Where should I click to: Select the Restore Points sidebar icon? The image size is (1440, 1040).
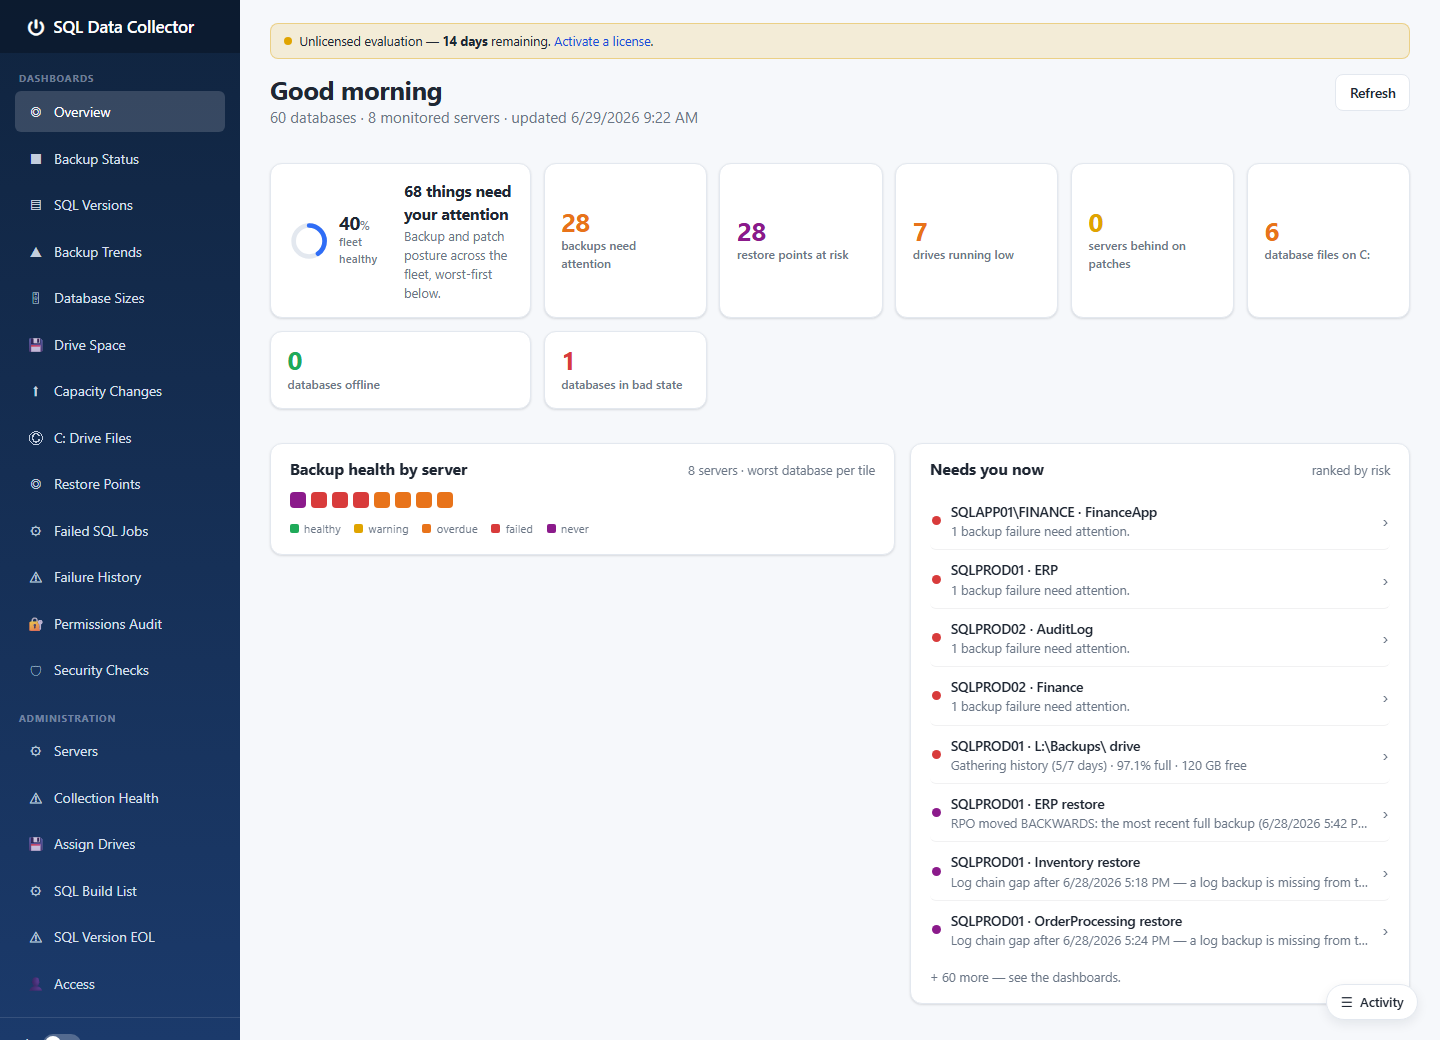pos(36,484)
